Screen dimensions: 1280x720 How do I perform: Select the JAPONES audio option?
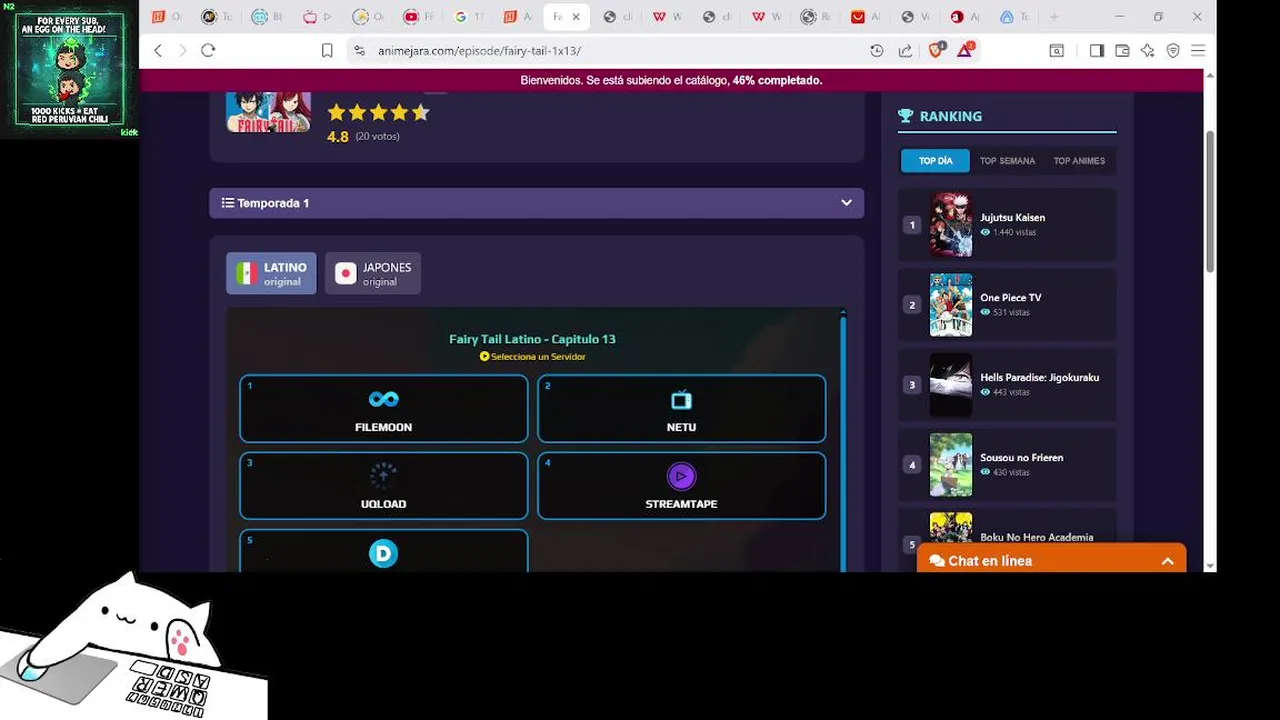pyautogui.click(x=373, y=273)
